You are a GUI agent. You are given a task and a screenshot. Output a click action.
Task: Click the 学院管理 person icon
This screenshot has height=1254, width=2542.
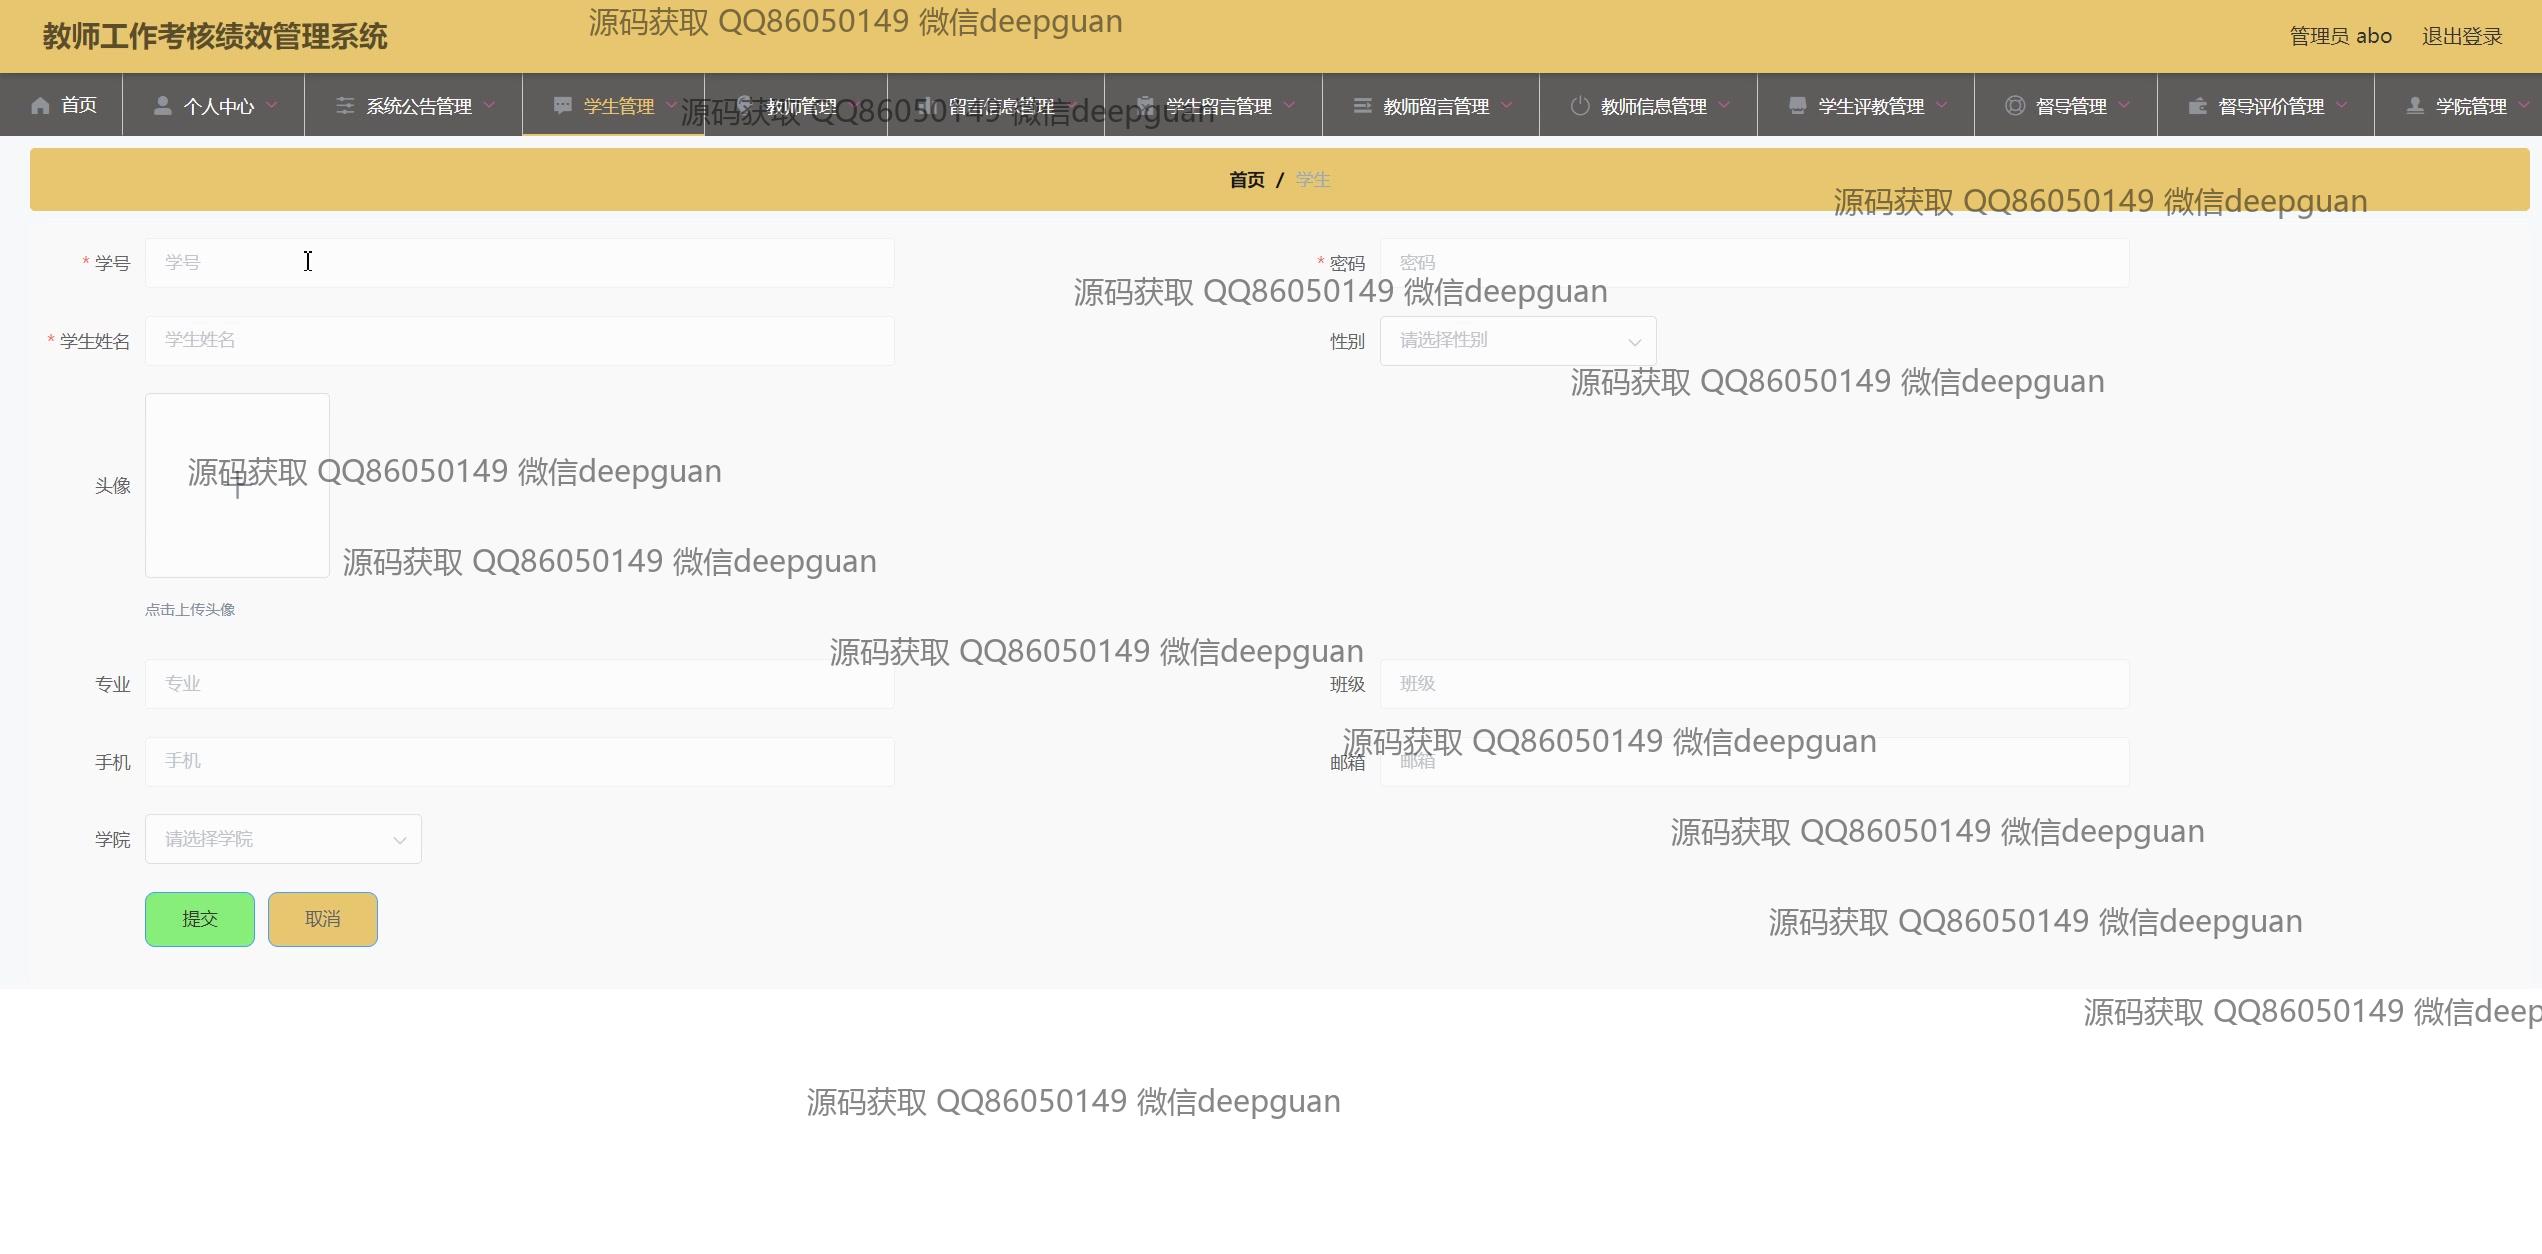pyautogui.click(x=2412, y=105)
